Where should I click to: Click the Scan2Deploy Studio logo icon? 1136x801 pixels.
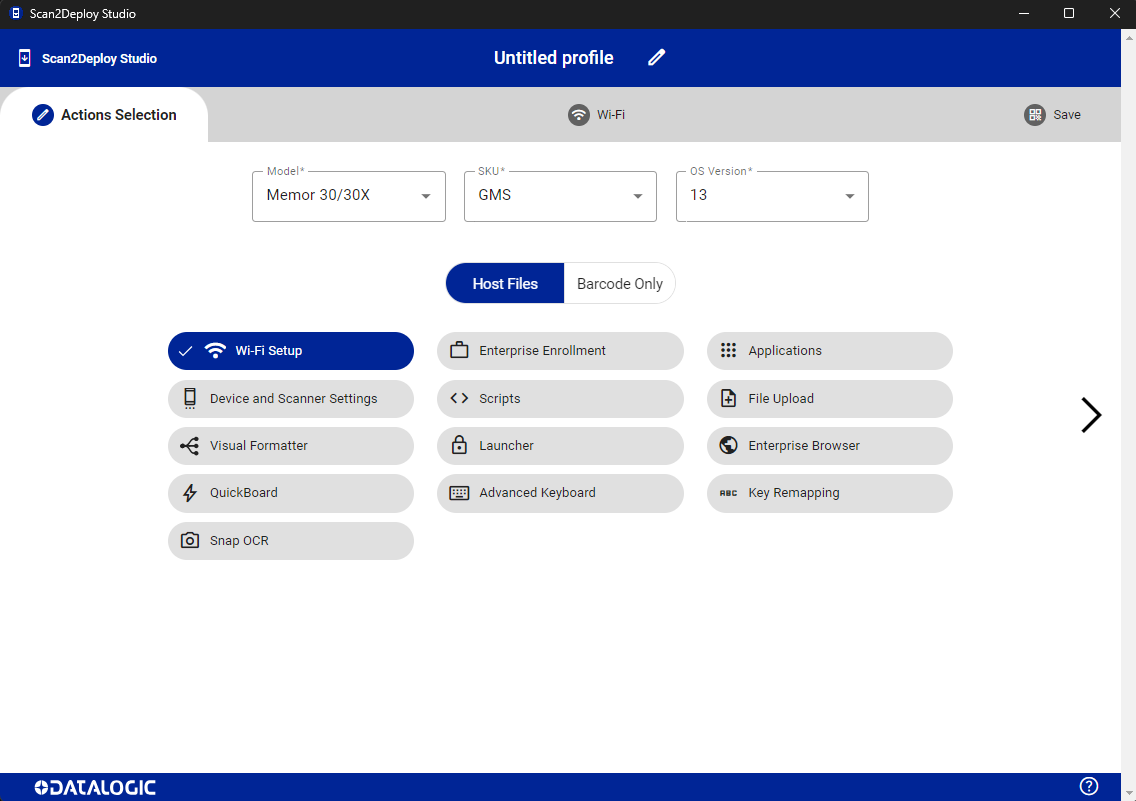point(25,58)
